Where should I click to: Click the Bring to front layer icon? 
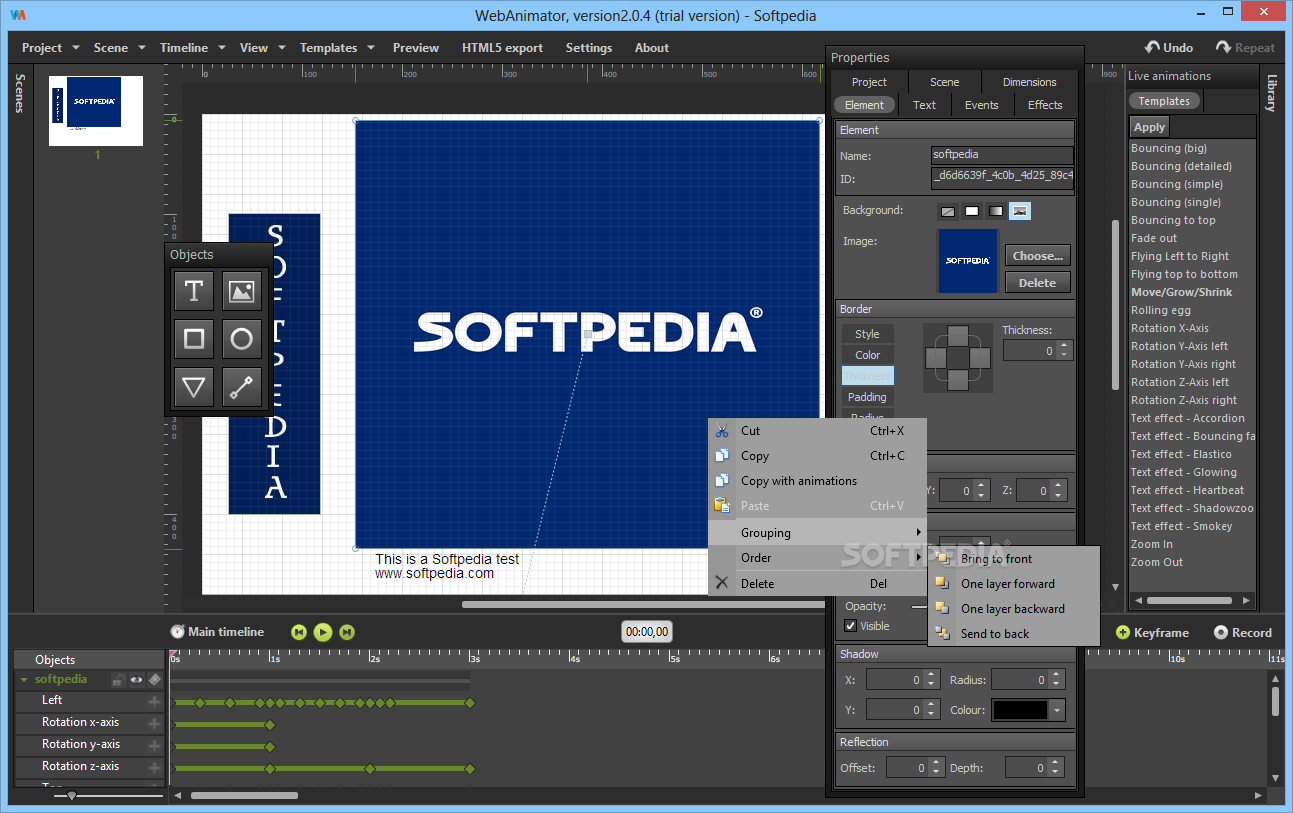pyautogui.click(x=942, y=558)
